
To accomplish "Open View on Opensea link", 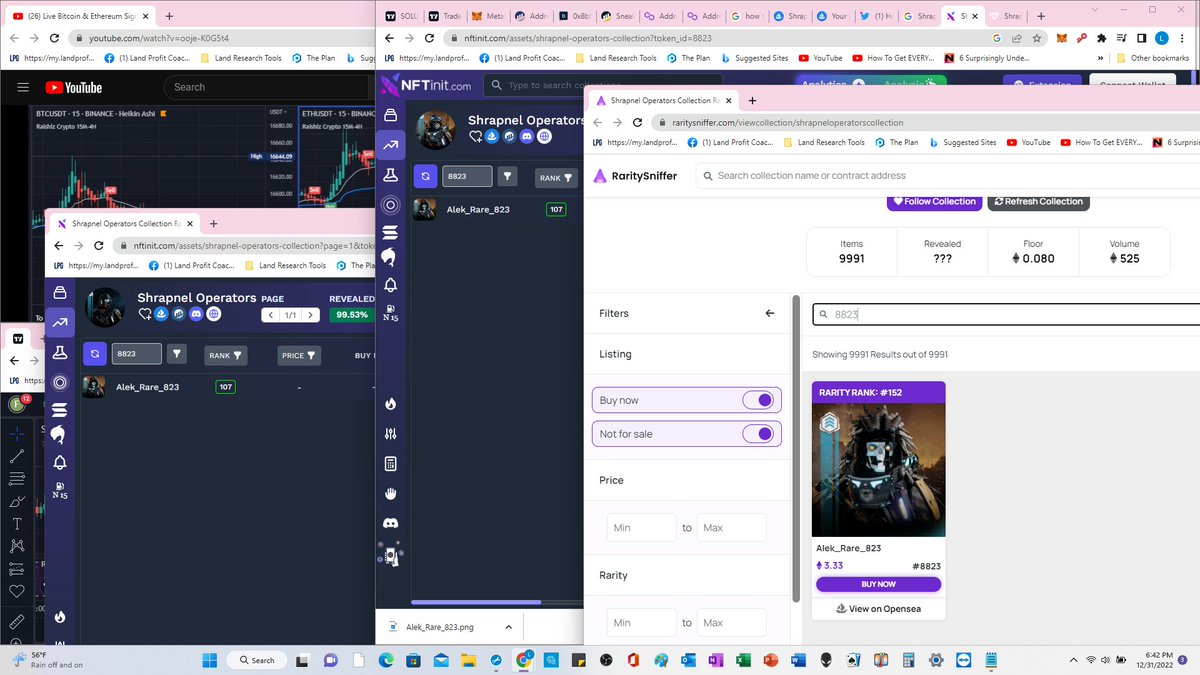I will tap(878, 608).
